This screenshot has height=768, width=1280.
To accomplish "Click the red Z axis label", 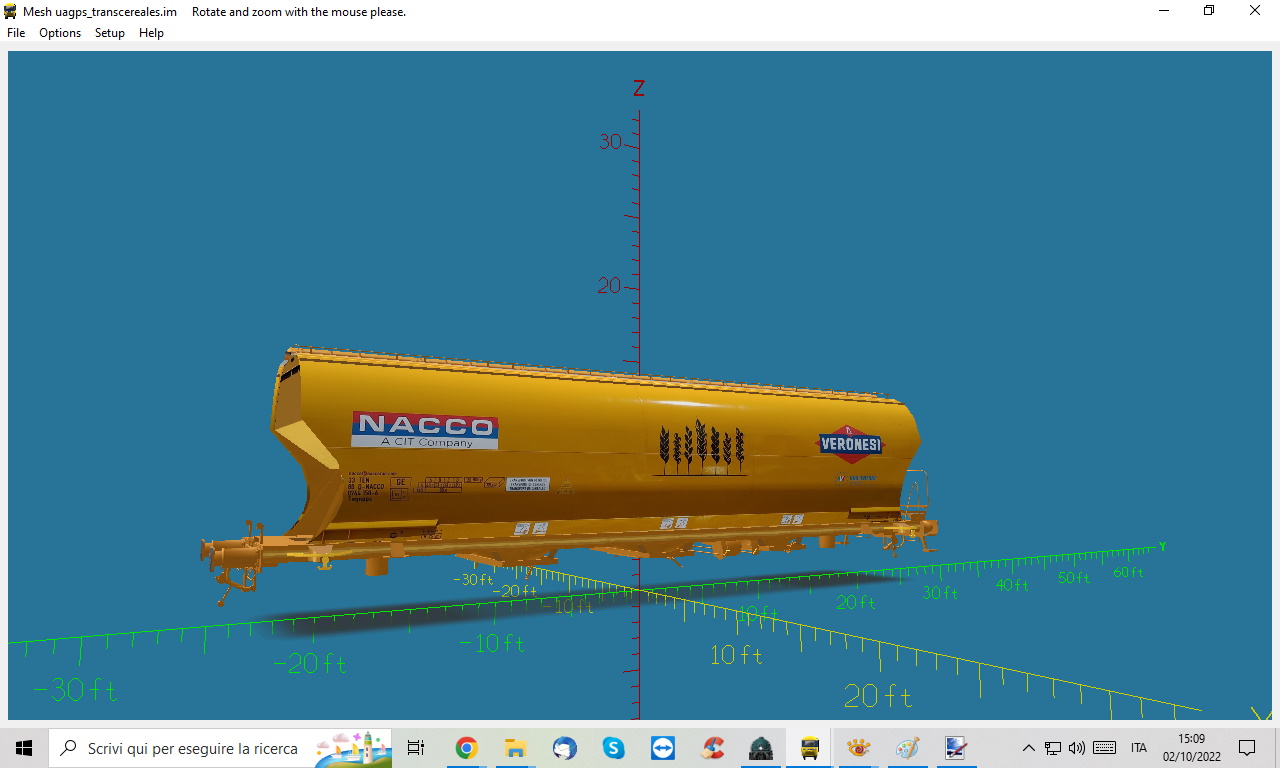I will (639, 89).
